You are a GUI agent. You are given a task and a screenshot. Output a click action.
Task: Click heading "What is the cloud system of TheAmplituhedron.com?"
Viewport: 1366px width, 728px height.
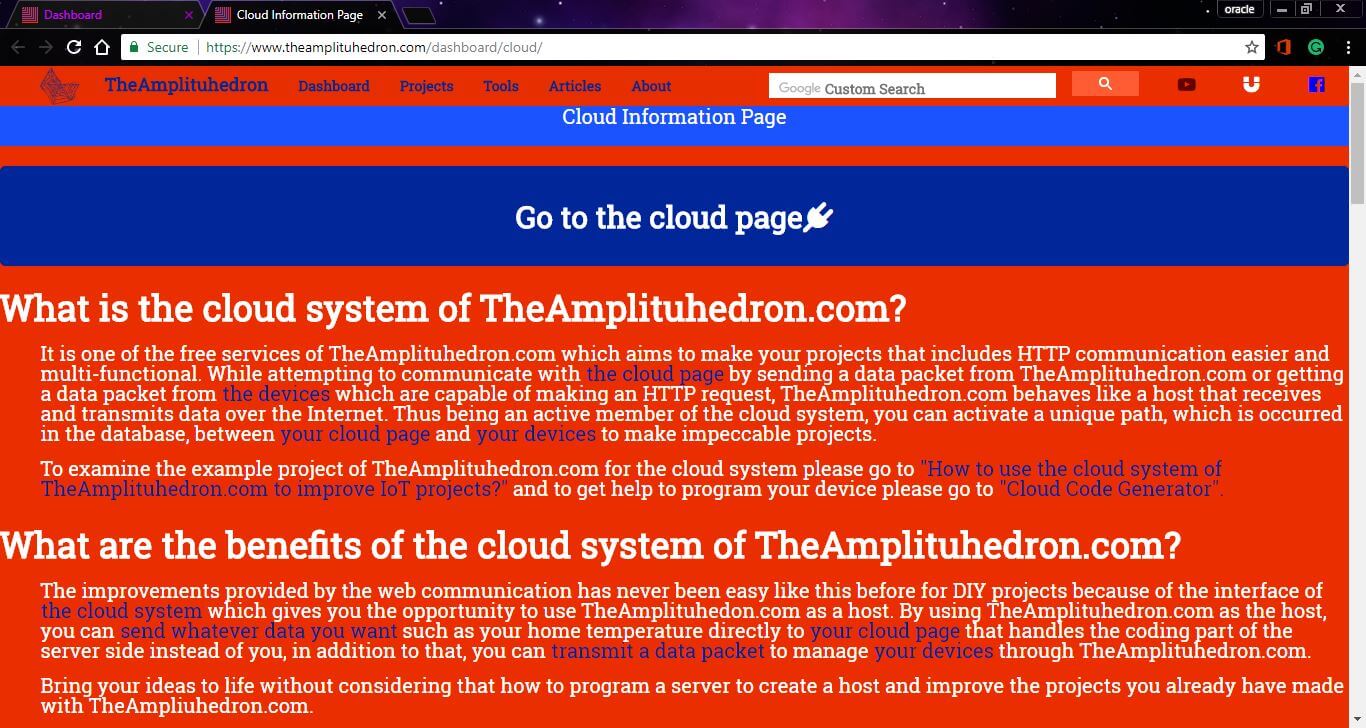click(x=453, y=308)
